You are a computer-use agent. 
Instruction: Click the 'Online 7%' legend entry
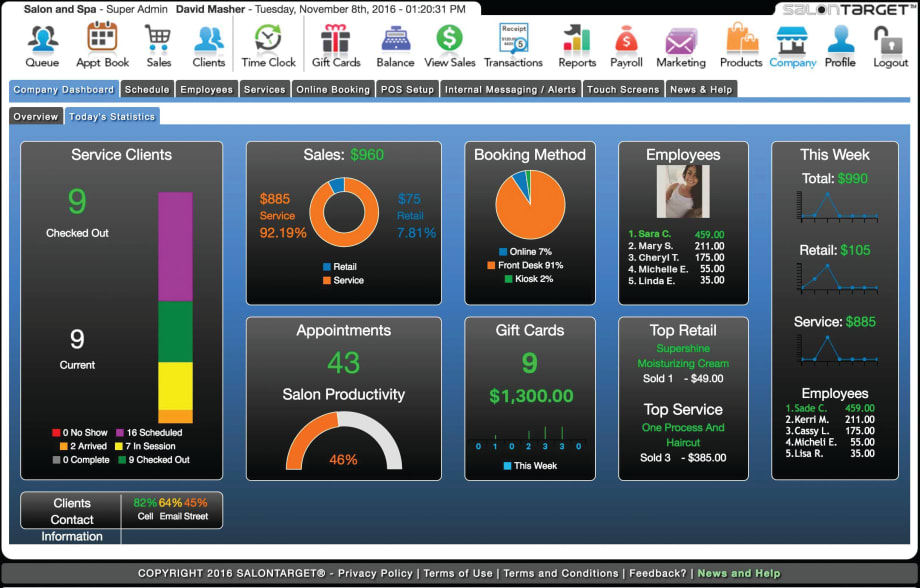click(525, 252)
